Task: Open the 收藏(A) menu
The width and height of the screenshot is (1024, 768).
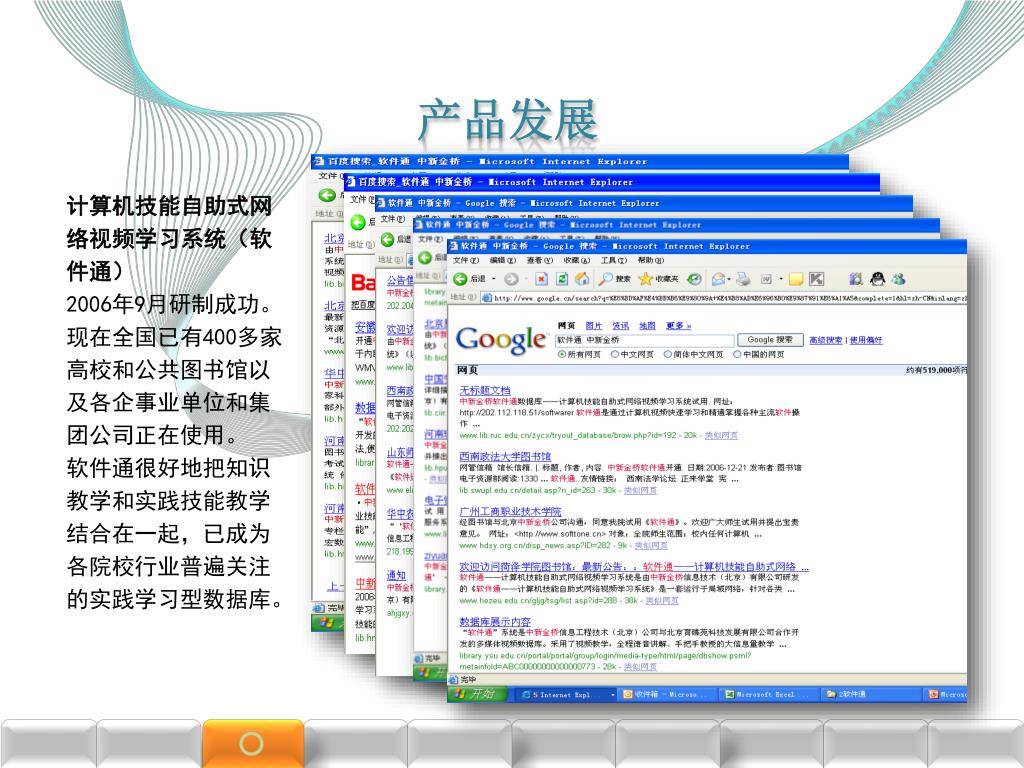Action: 577,260
